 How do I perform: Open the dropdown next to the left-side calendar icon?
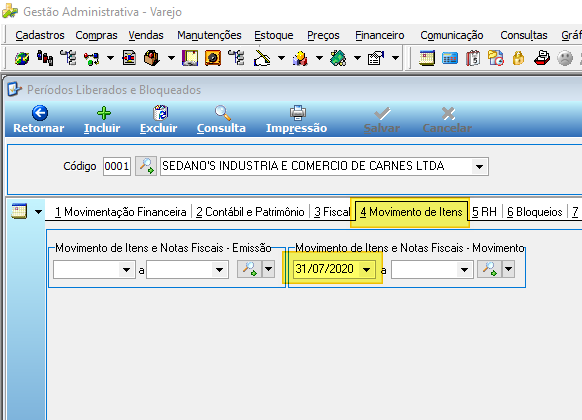(38, 212)
